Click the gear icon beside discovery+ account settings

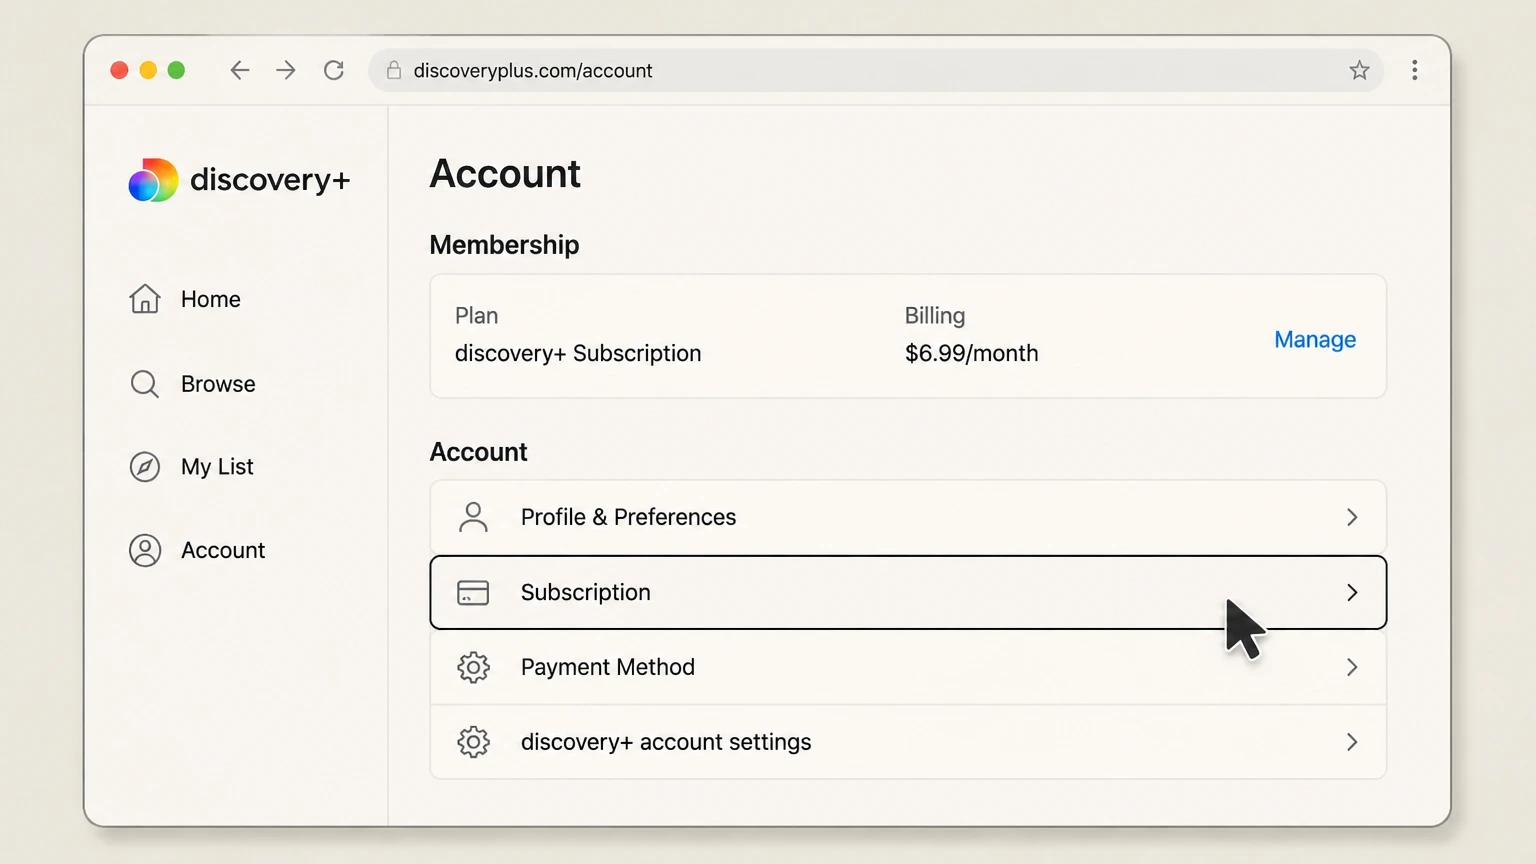click(x=473, y=742)
